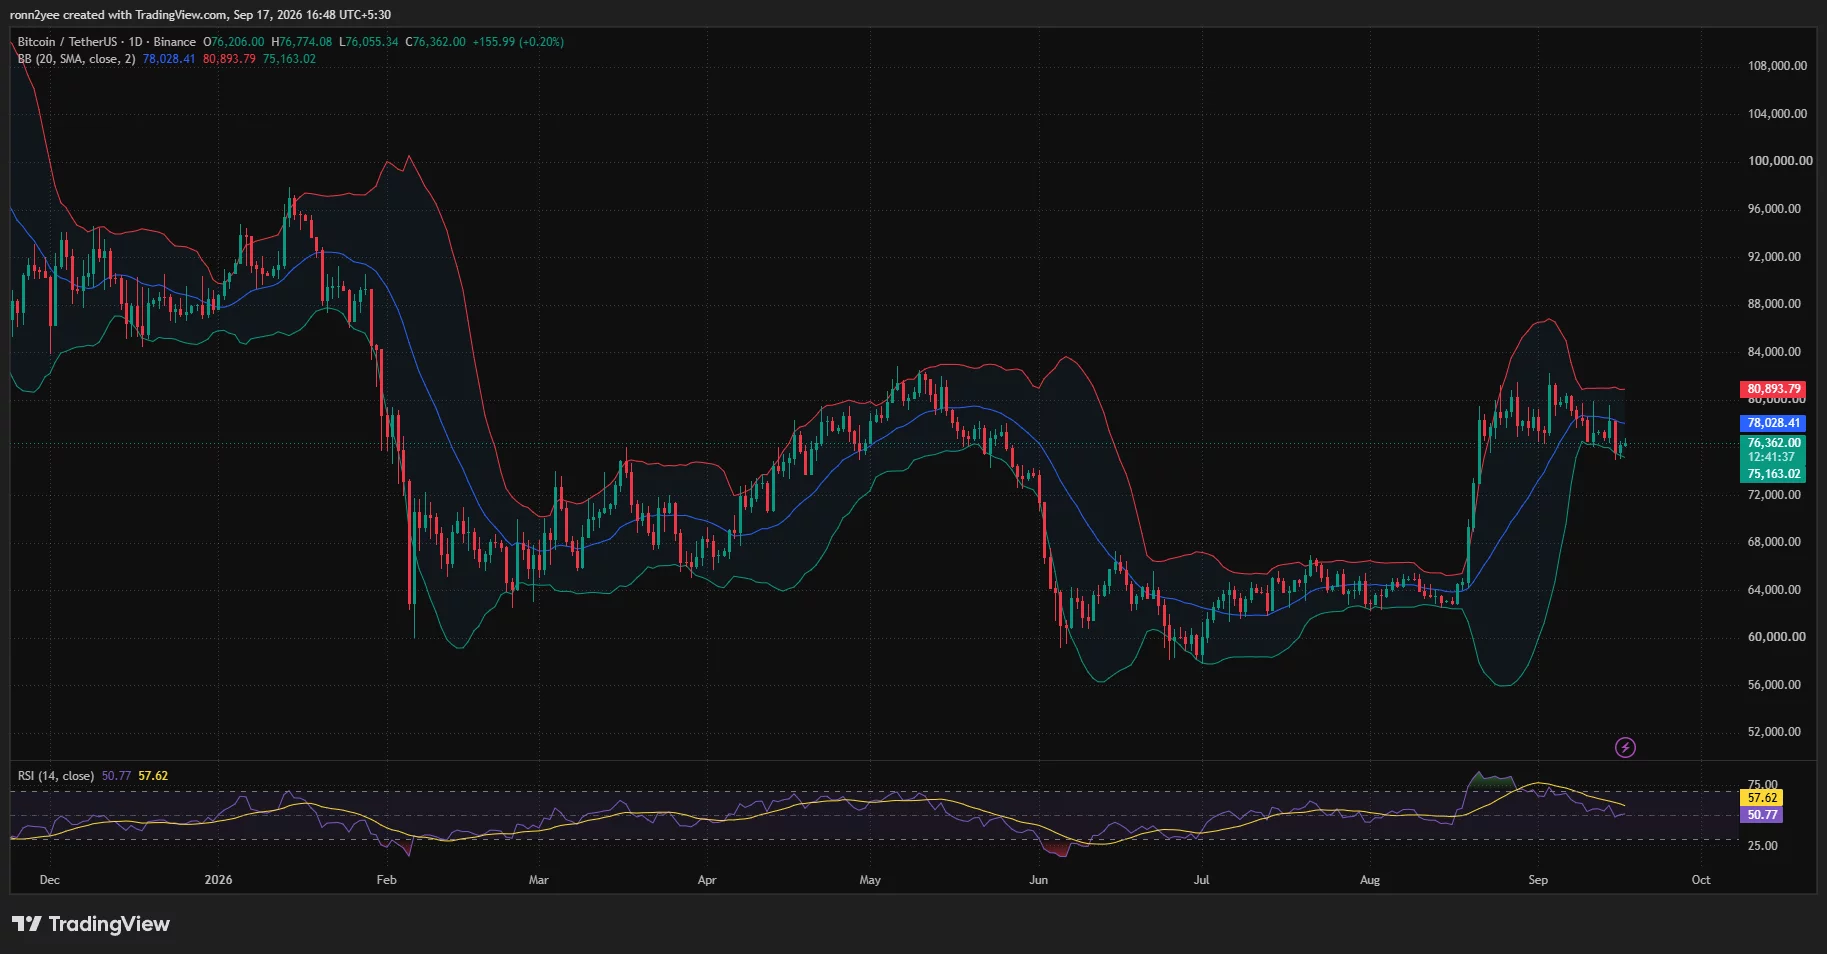Click the 25.00 RSI scale label
The width and height of the screenshot is (1827, 954).
(1763, 846)
